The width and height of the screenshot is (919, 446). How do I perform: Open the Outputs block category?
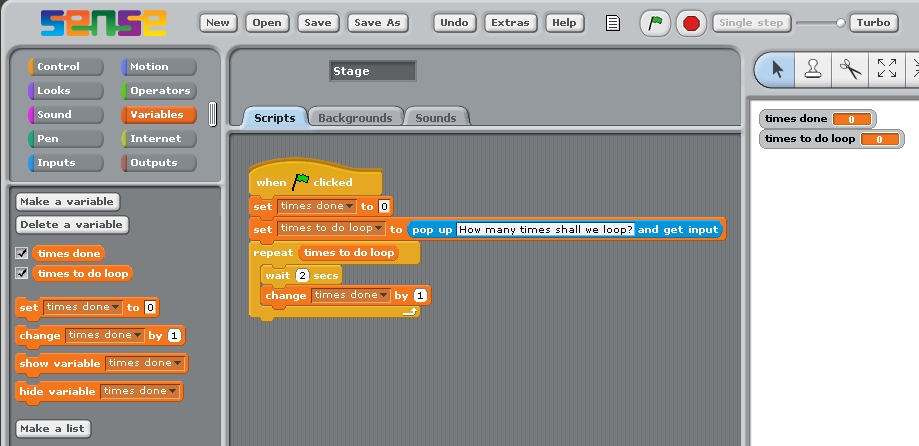(158, 163)
